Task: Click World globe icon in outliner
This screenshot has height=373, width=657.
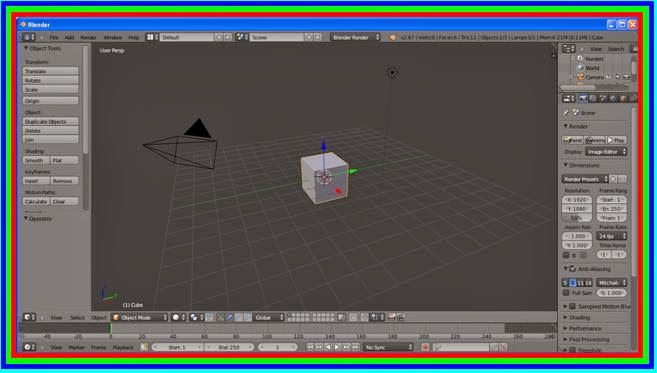Action: click(581, 67)
